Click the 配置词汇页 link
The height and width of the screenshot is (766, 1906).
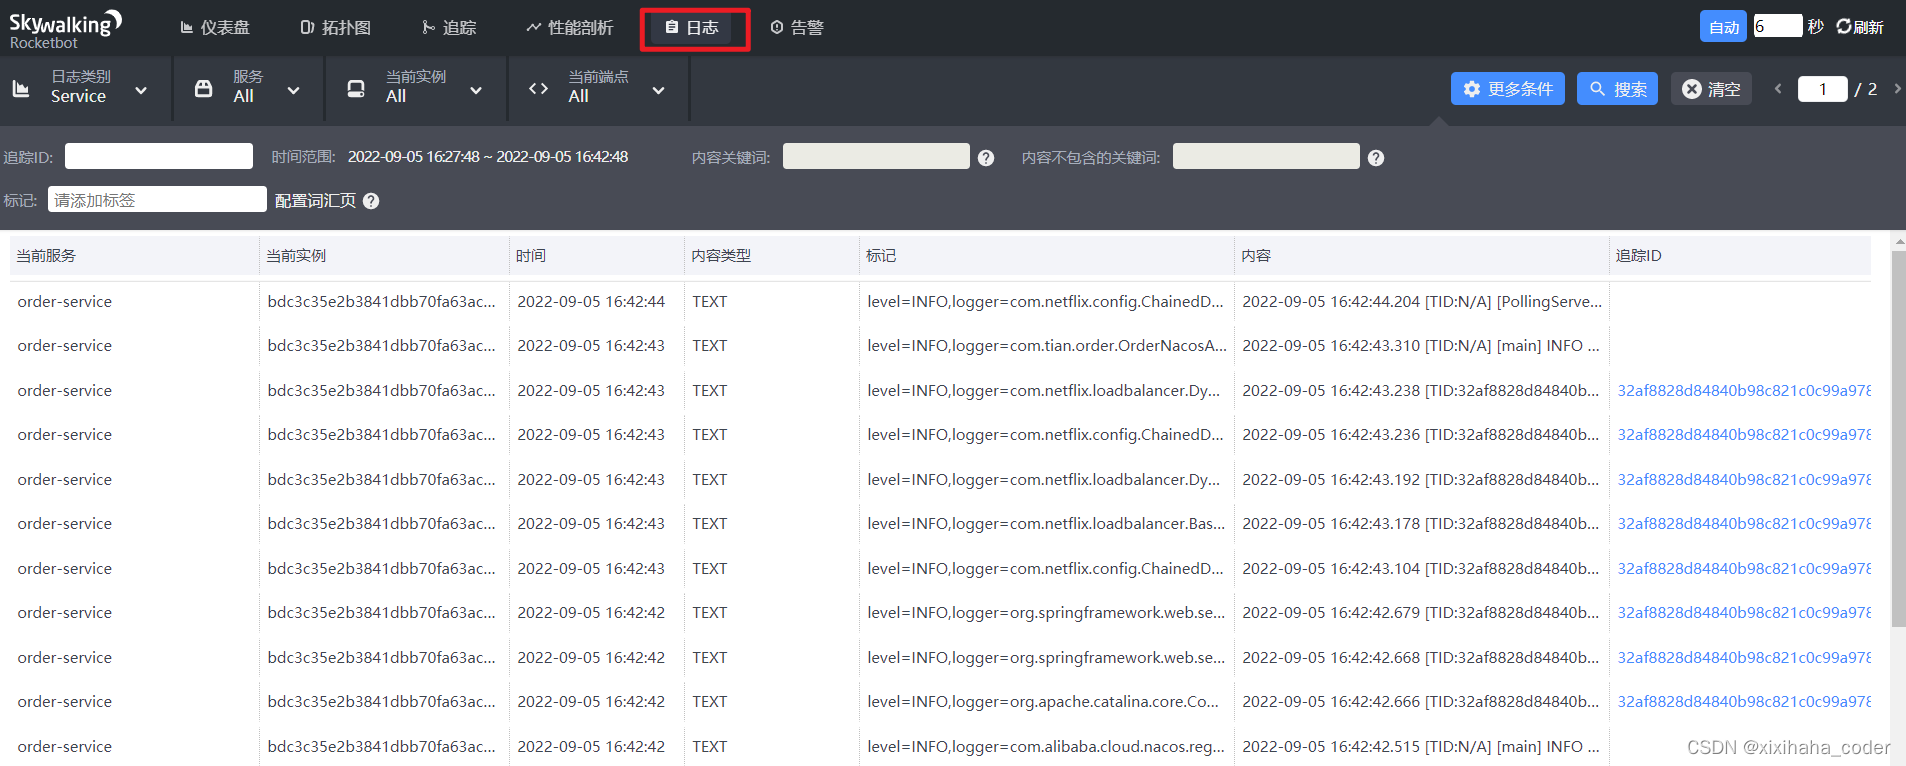[315, 201]
